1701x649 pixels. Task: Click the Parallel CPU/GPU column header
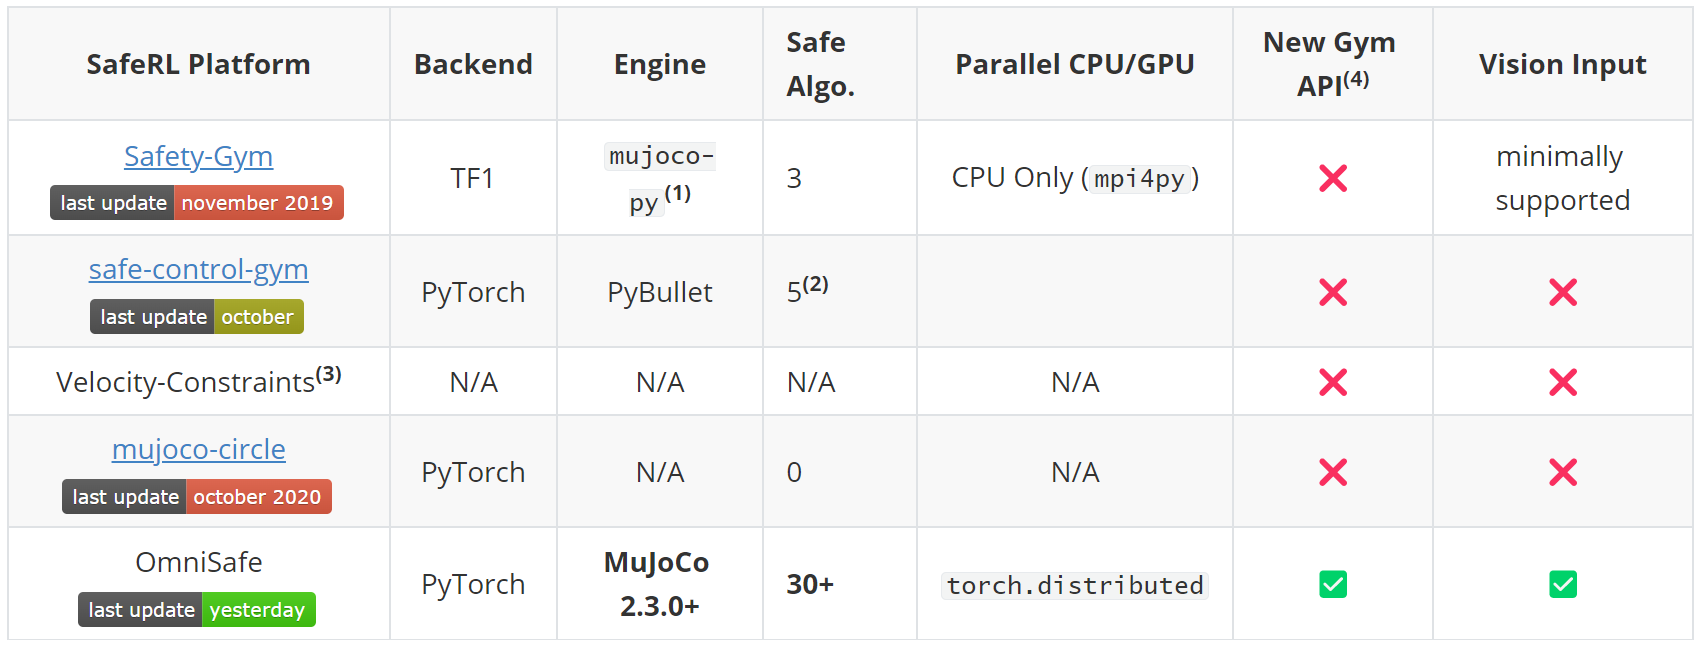(1075, 65)
